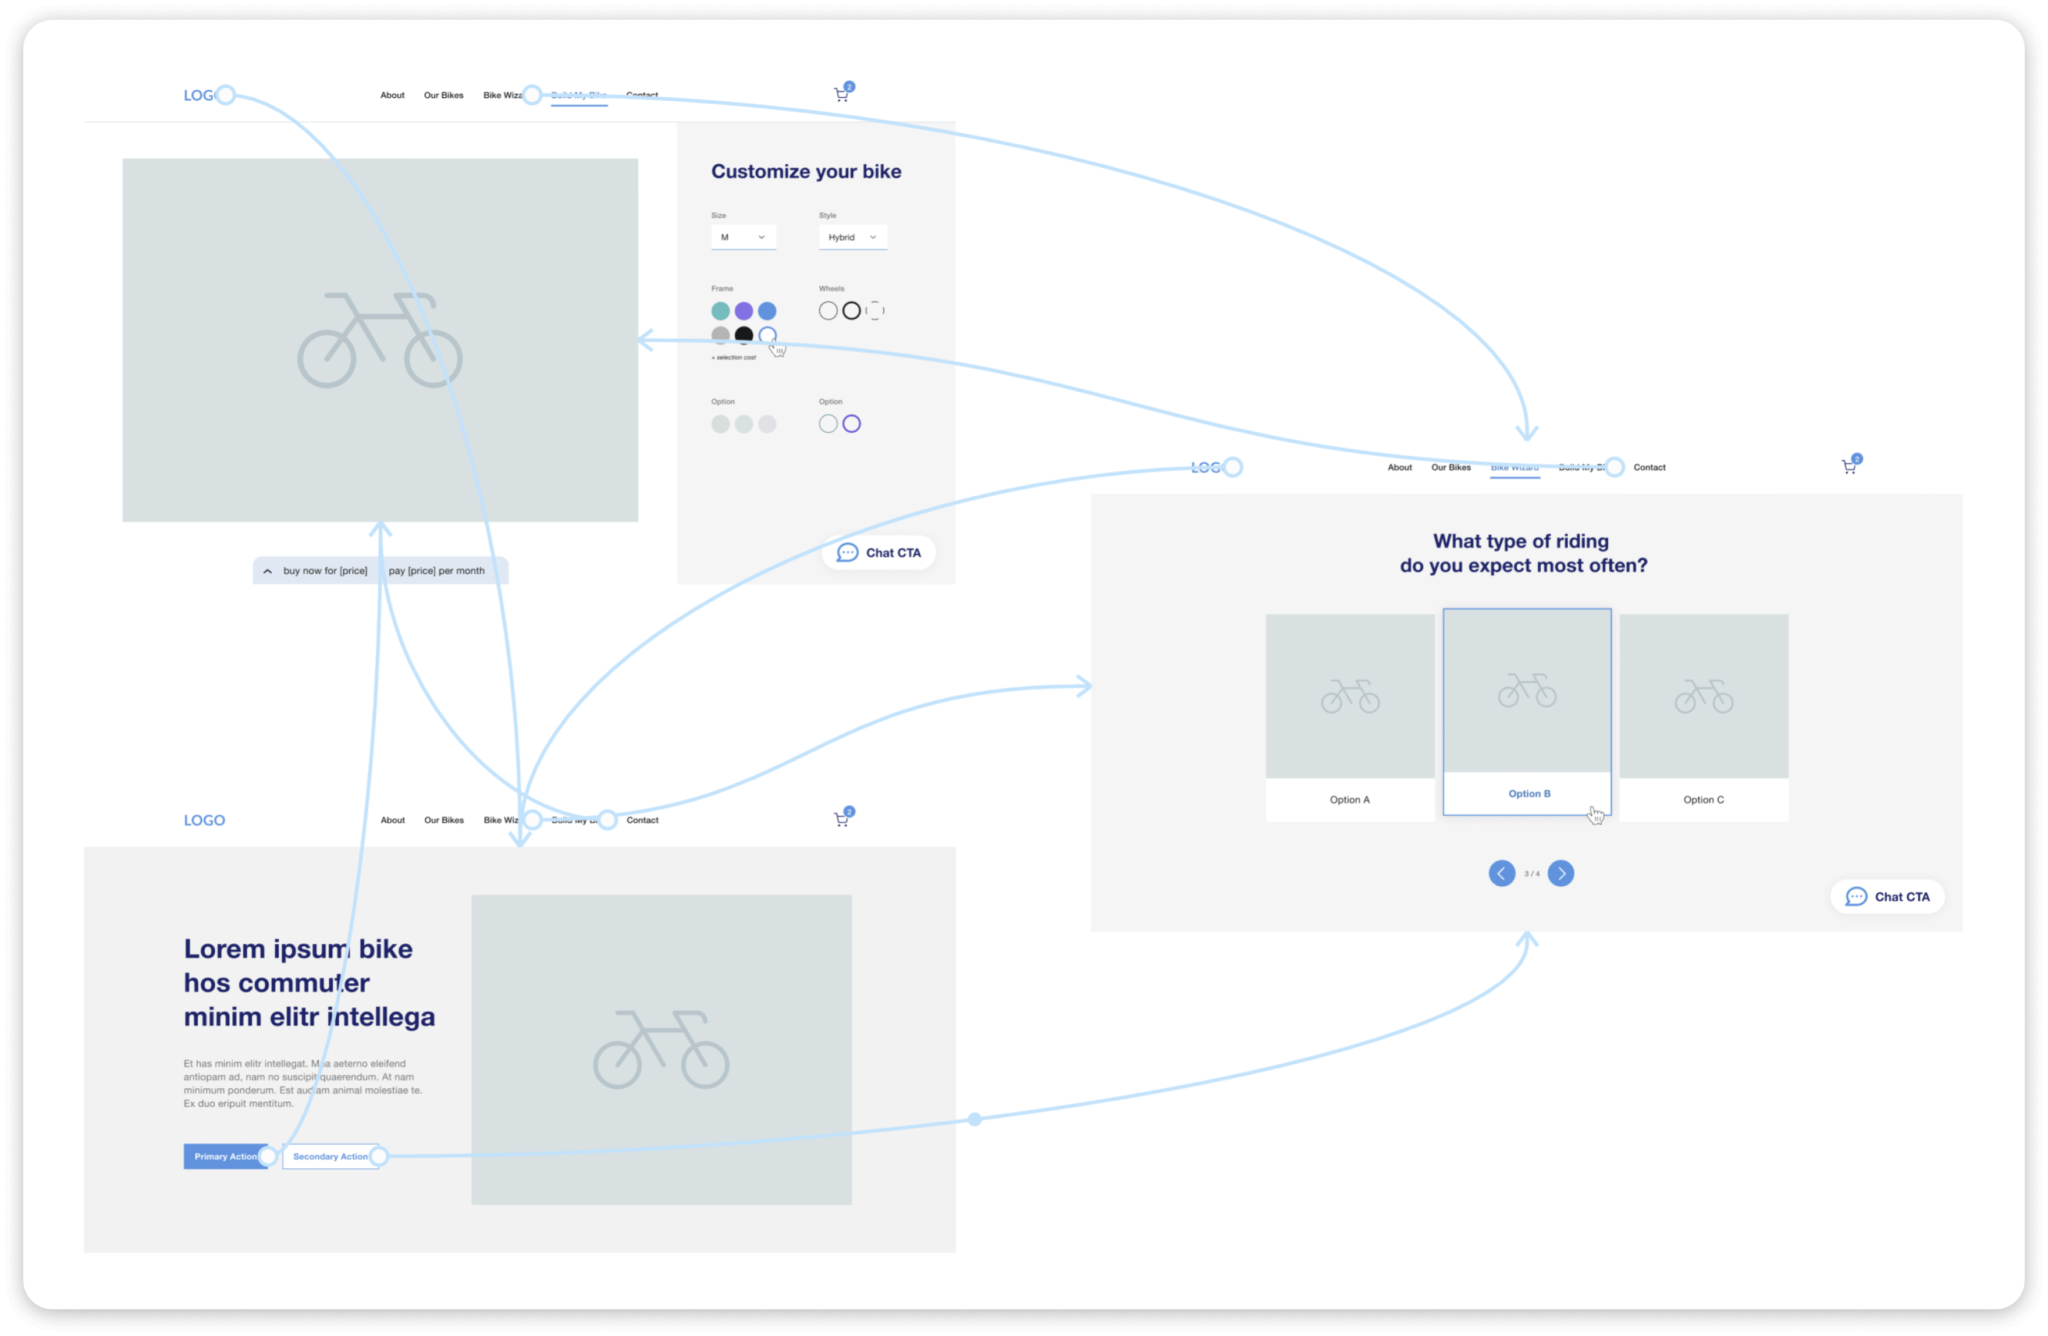Image resolution: width=2048 pixels, height=1336 pixels.
Task: Click the "+ selection cost" note under Frame
Action: (734, 357)
